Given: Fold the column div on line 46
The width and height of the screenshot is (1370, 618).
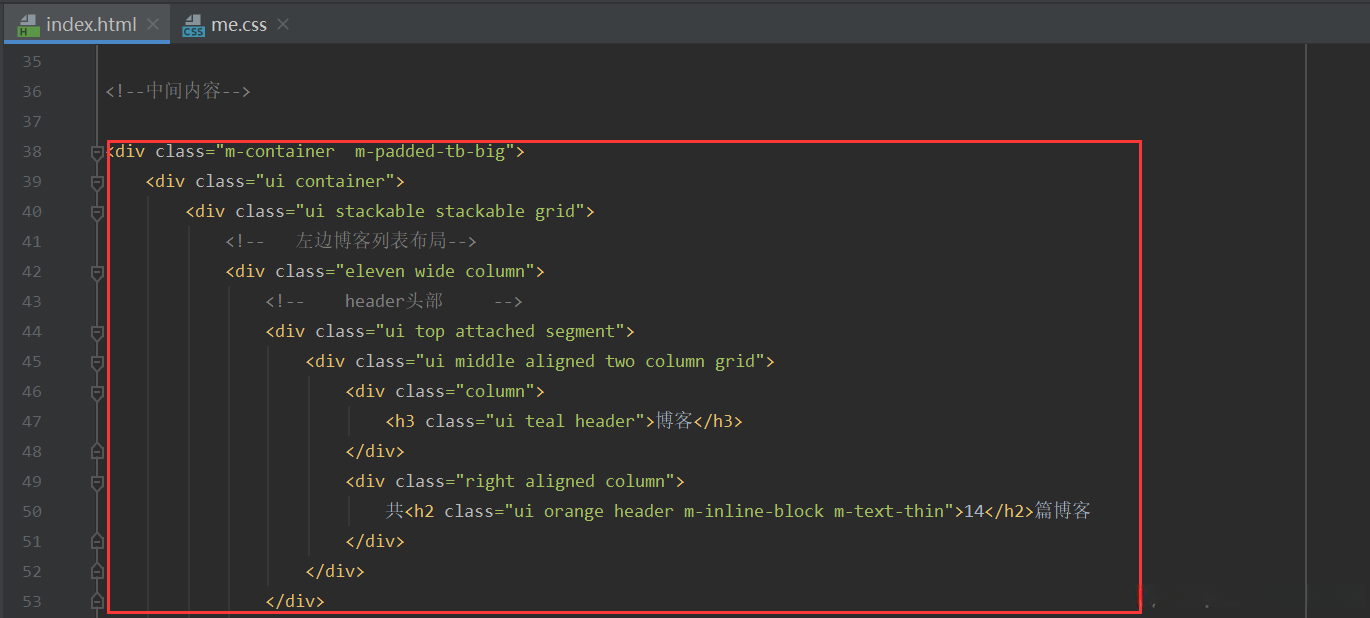Looking at the screenshot, I should point(97,392).
